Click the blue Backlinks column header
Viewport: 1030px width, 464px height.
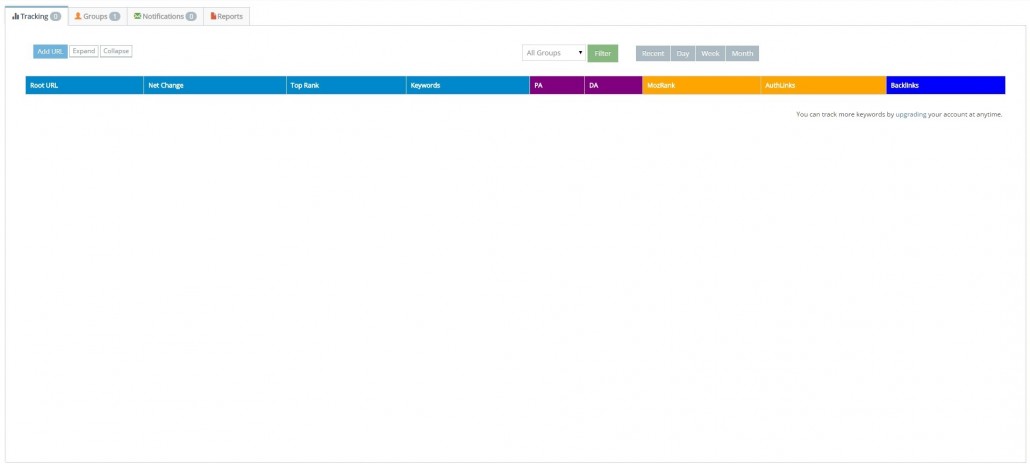coord(904,85)
